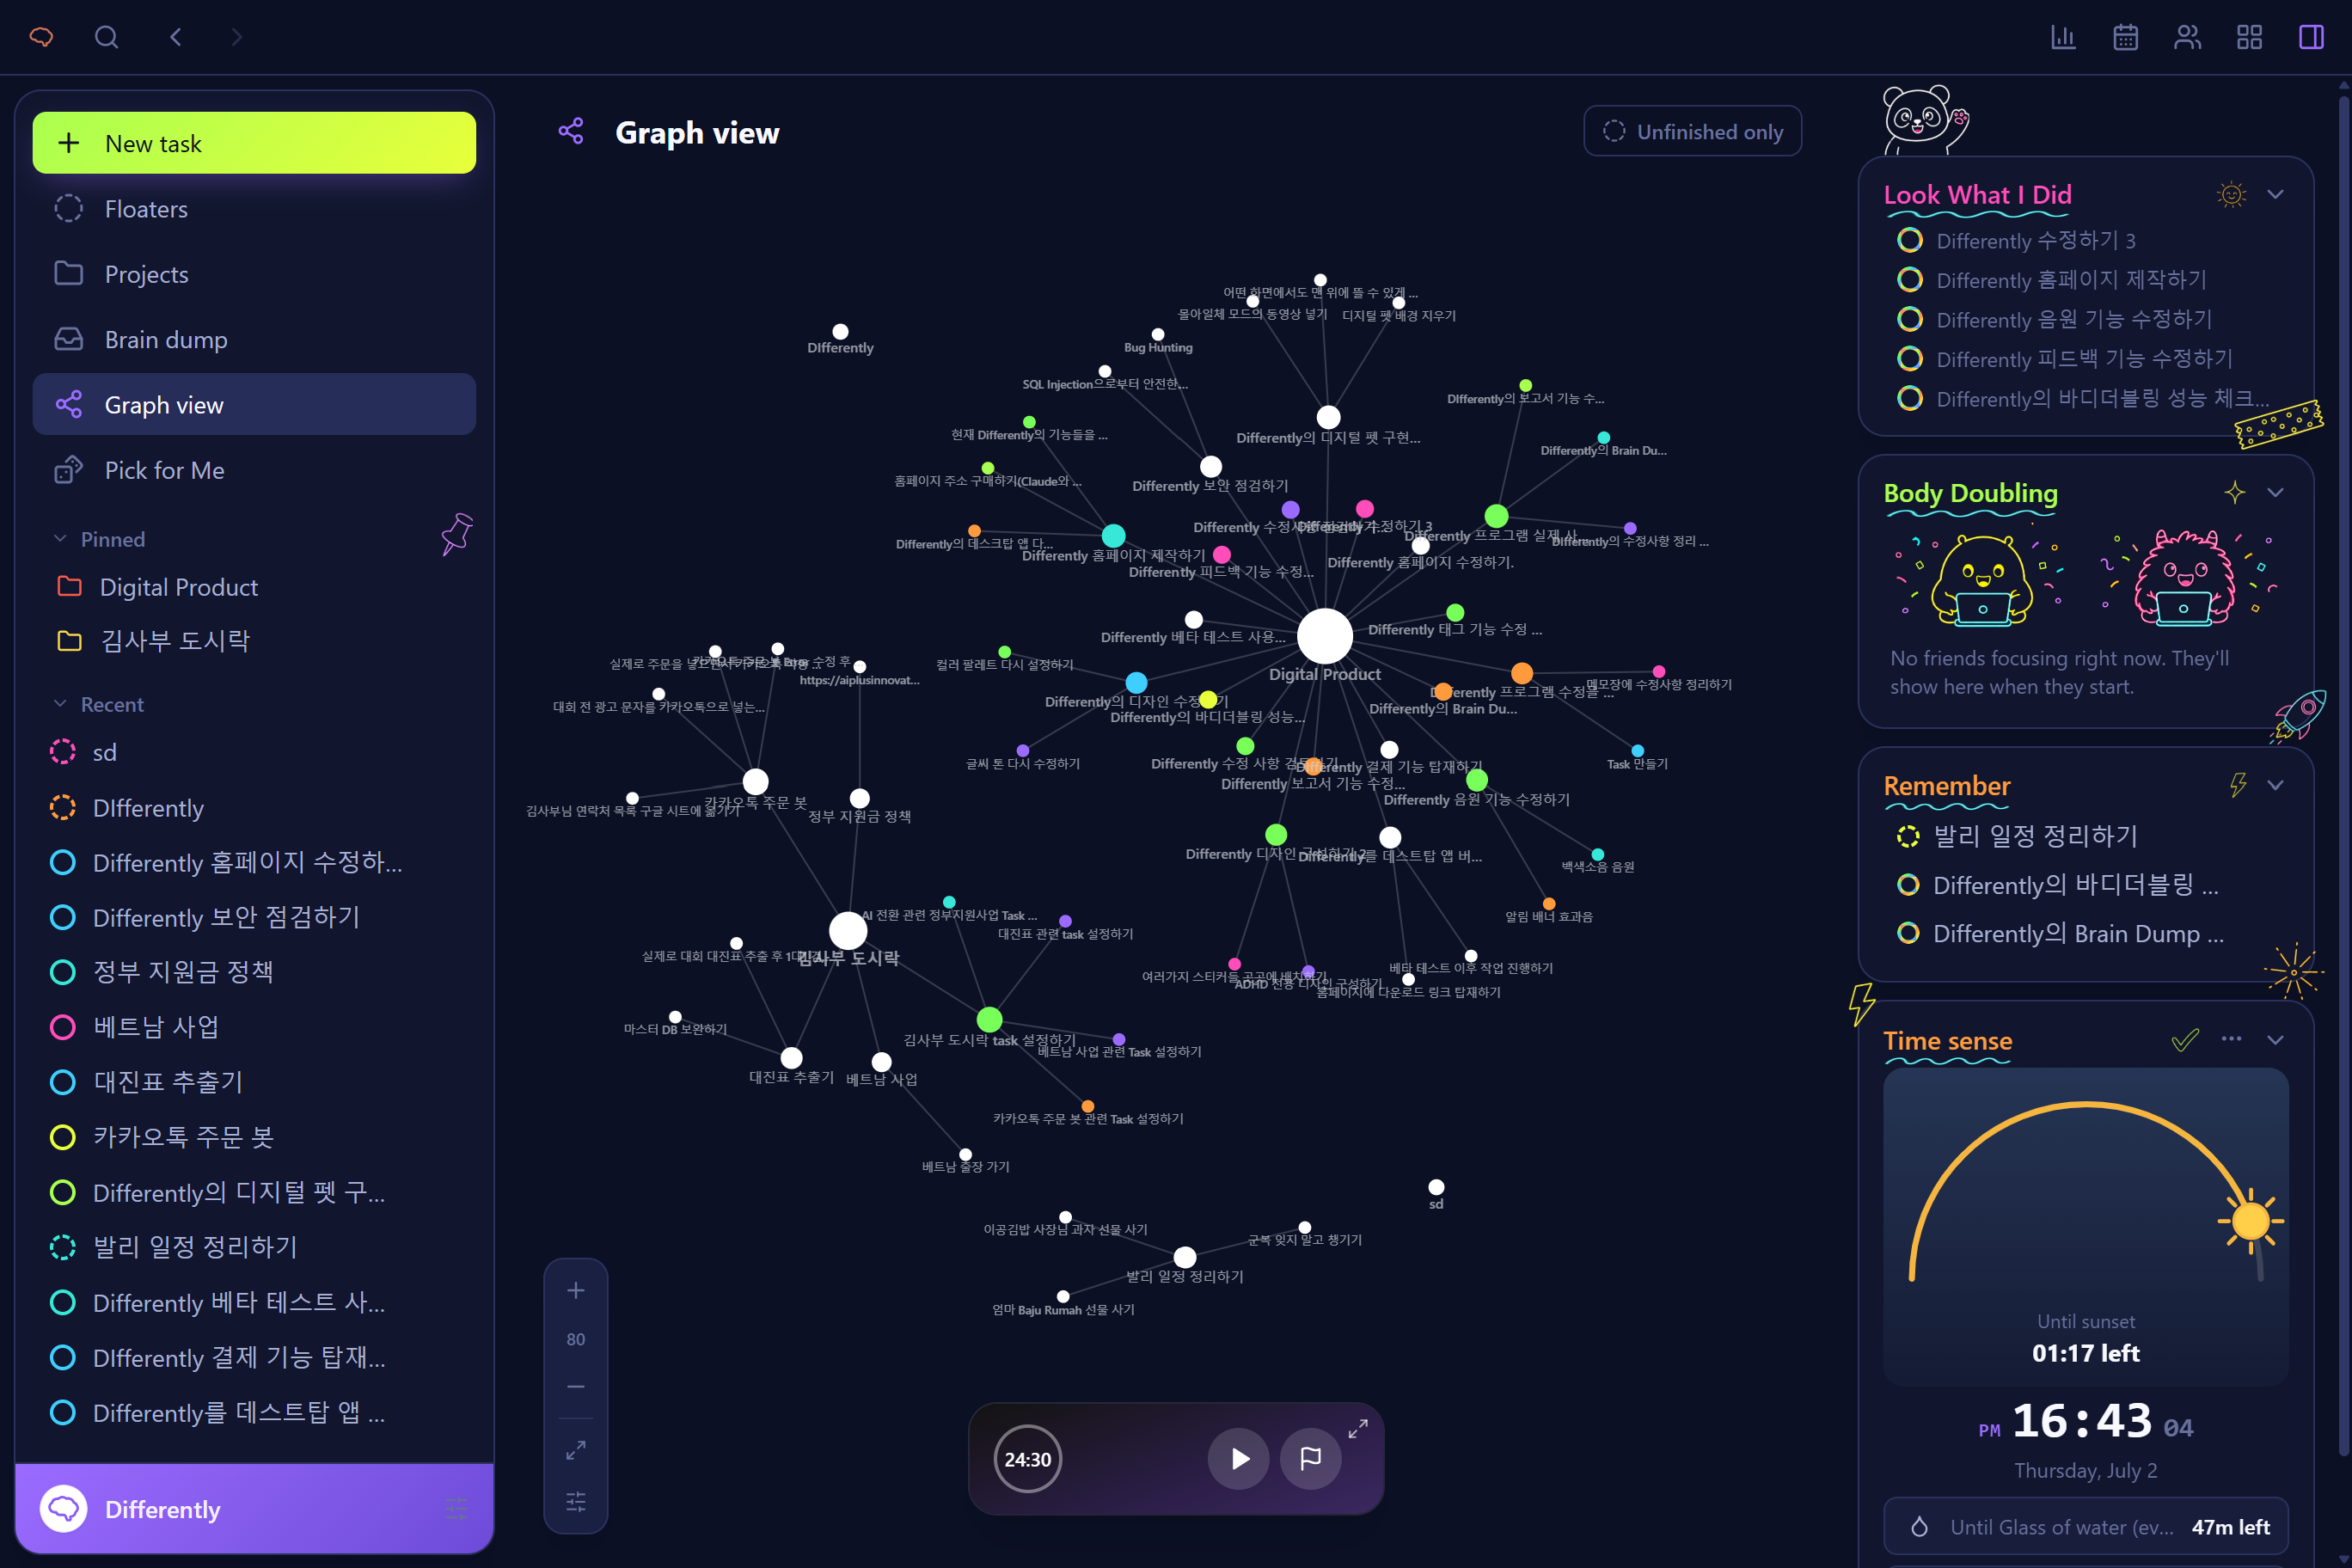This screenshot has width=2352, height=1568.
Task: Click the menu lines icon in Differently bar
Action: 456,1509
